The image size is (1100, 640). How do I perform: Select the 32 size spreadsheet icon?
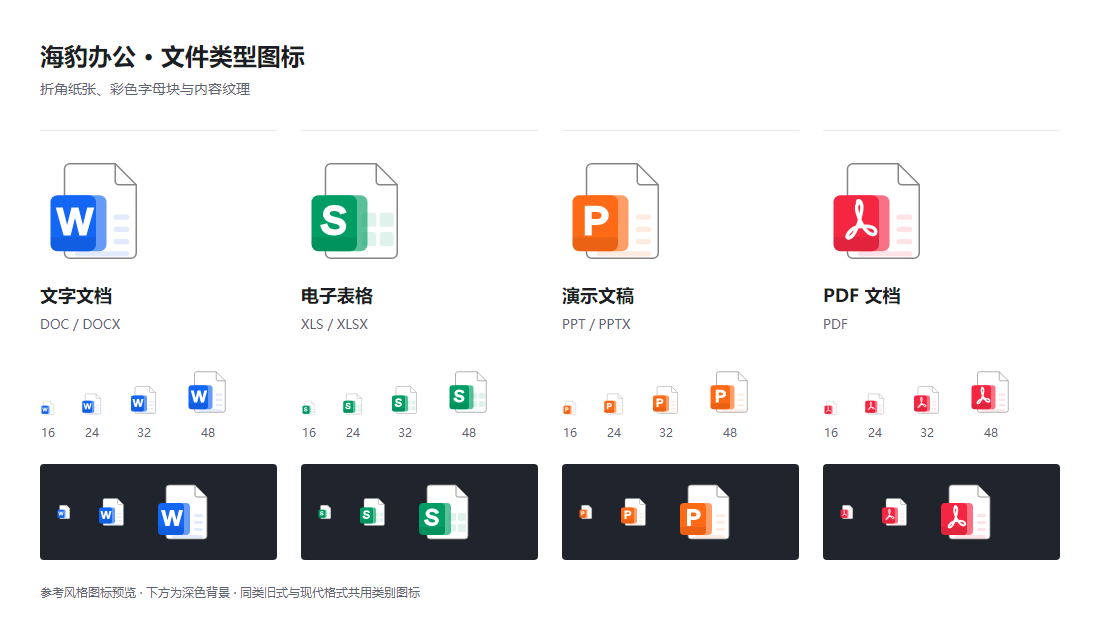pos(405,401)
